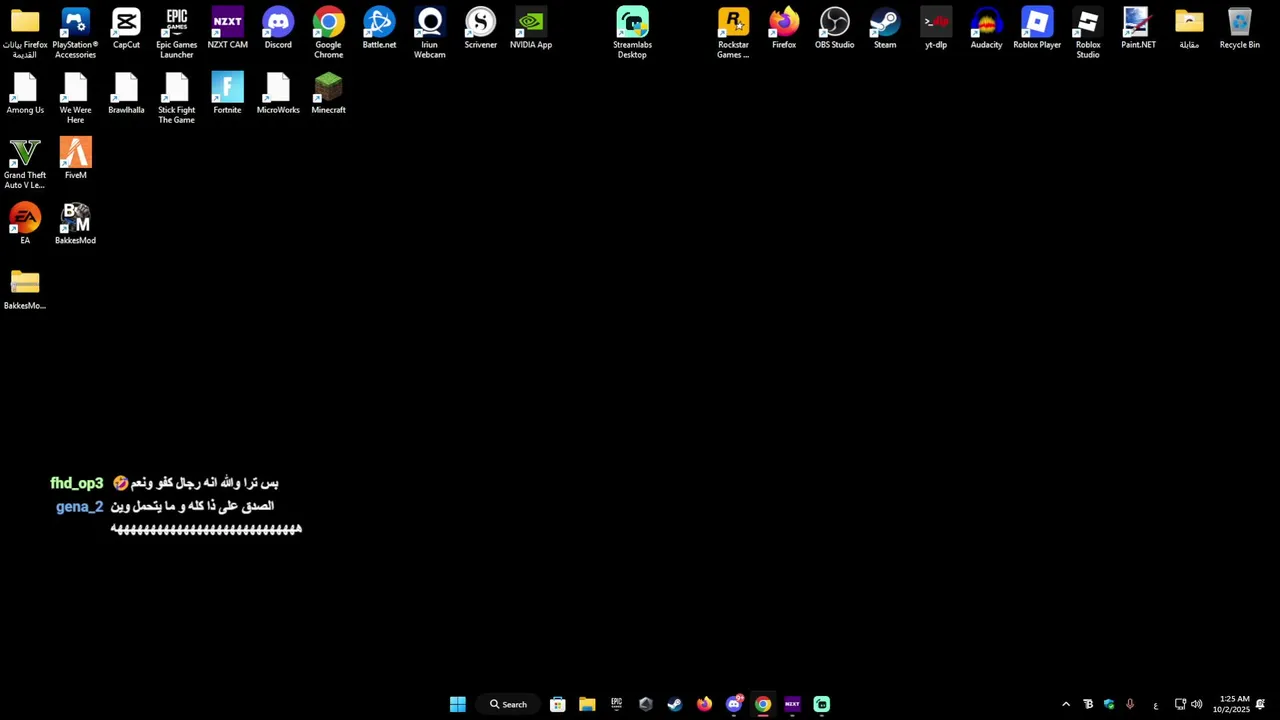The height and width of the screenshot is (720, 1280).
Task: Select the Discord desktop shortcut
Action: tap(278, 29)
